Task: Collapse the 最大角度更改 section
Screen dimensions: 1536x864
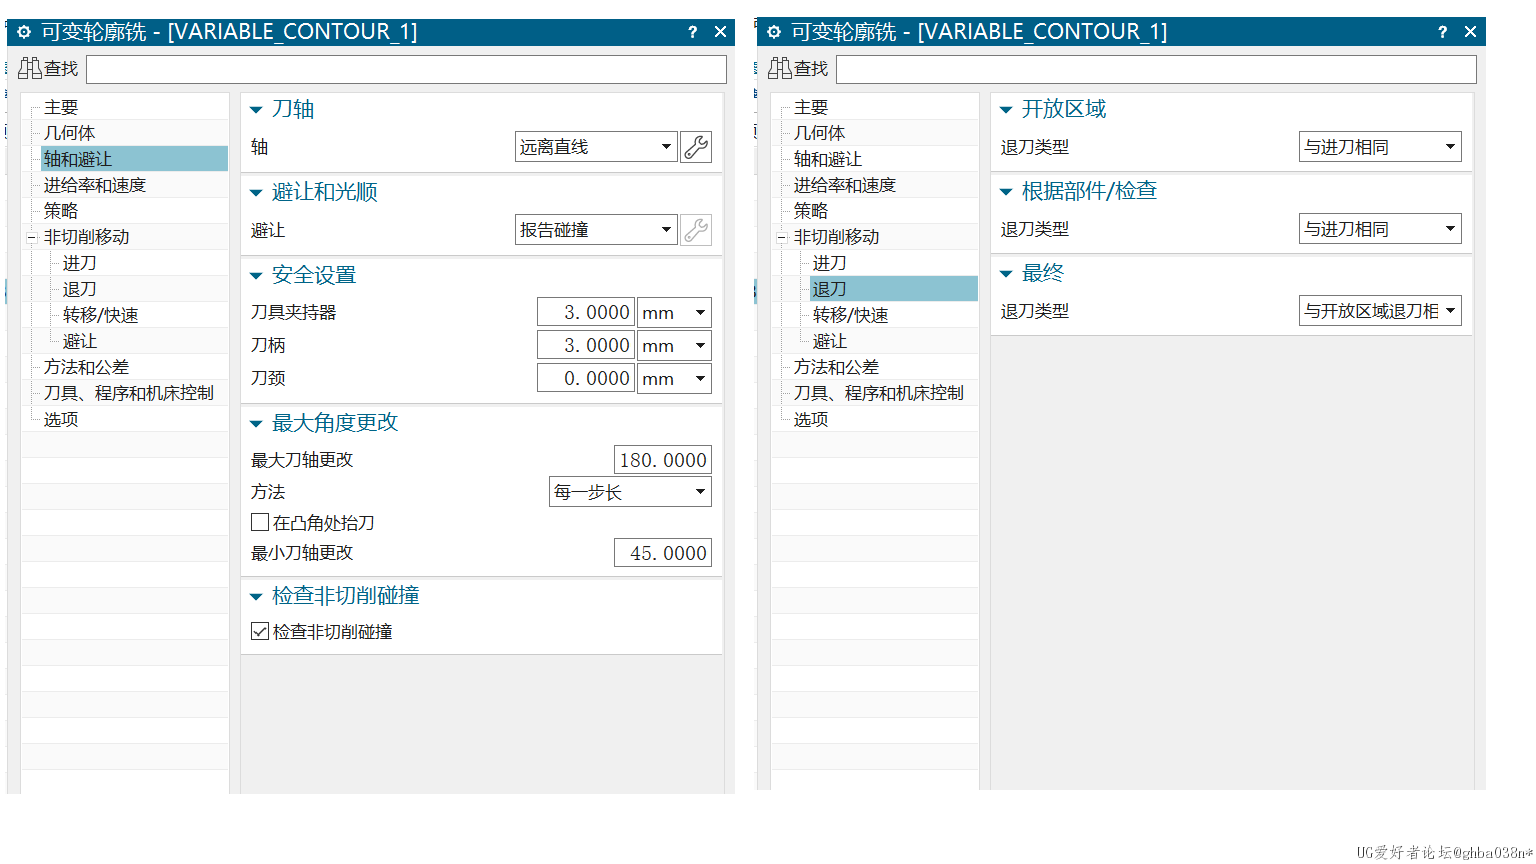Action: tap(256, 424)
